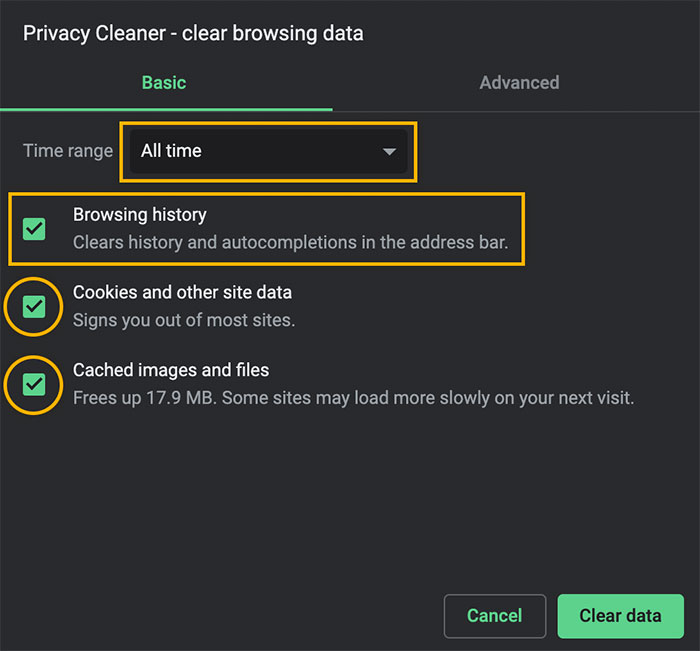Disable the Cached images and files checkbox
This screenshot has width=700, height=651.
[34, 383]
